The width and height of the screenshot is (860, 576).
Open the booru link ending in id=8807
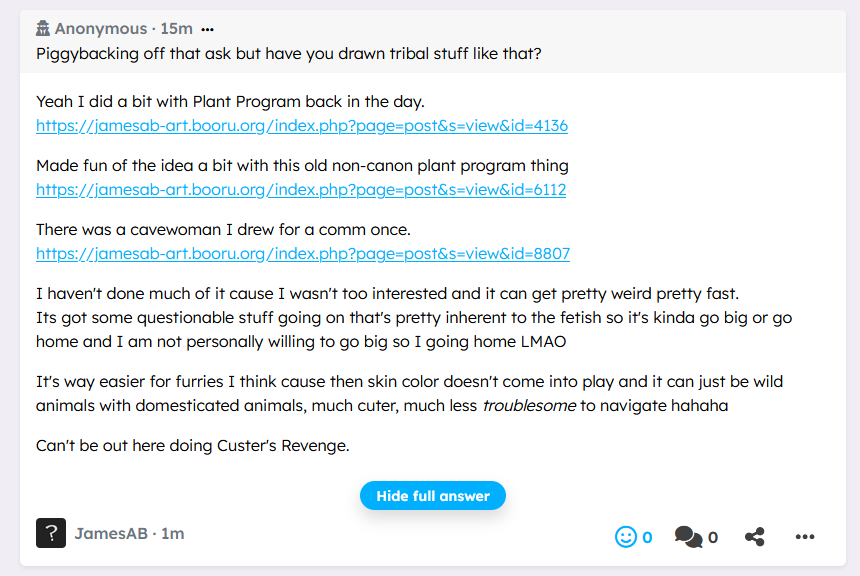[x=303, y=254]
